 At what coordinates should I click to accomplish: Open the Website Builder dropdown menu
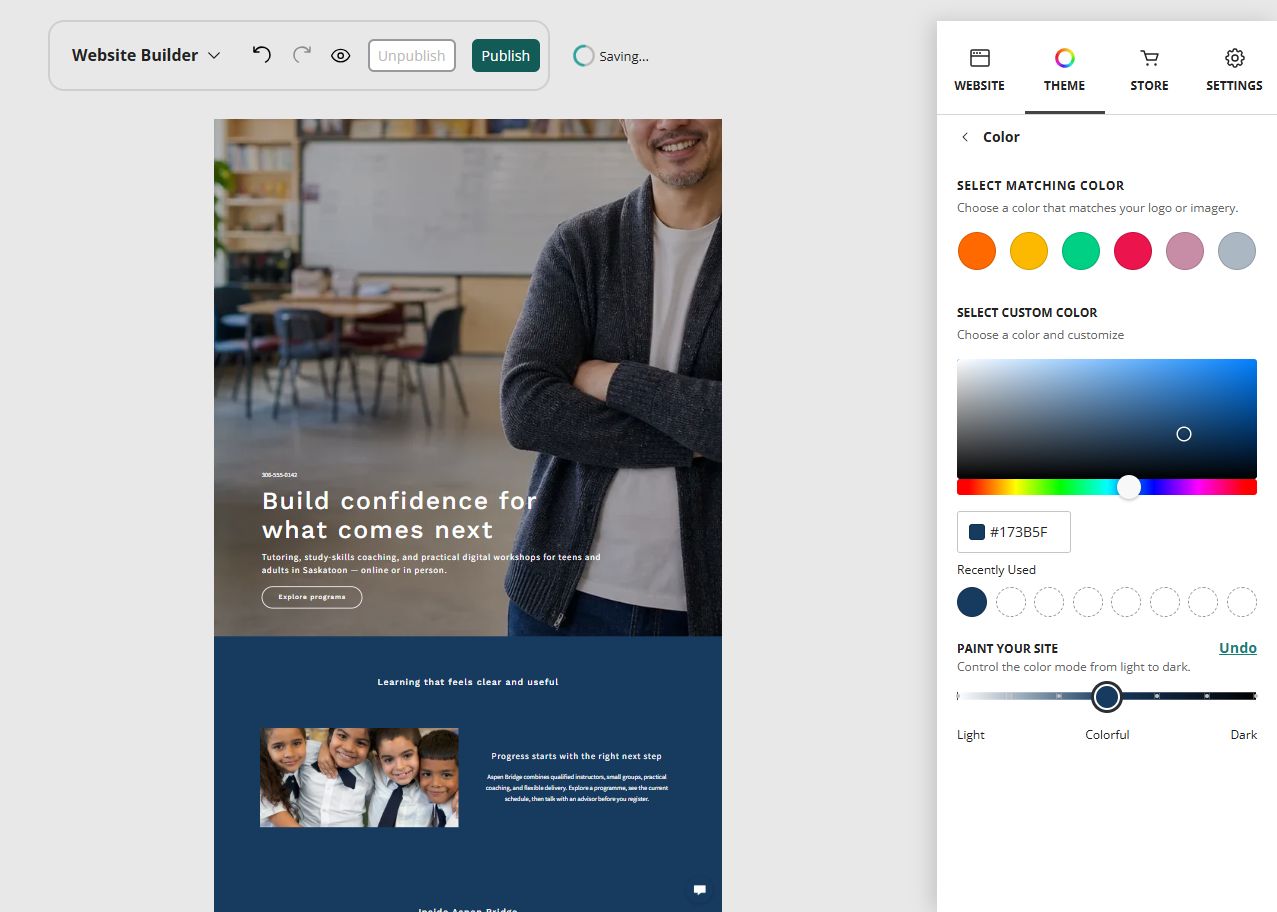[x=146, y=55]
